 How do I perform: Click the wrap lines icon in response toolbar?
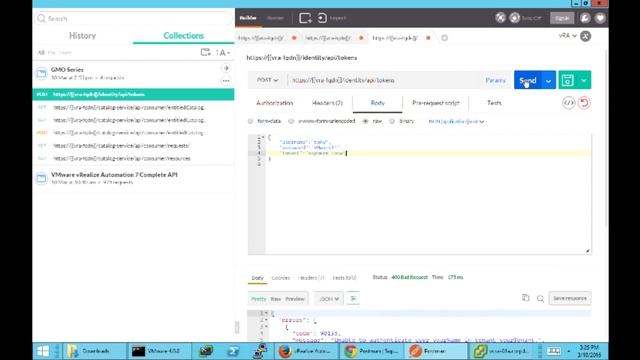[x=353, y=298]
